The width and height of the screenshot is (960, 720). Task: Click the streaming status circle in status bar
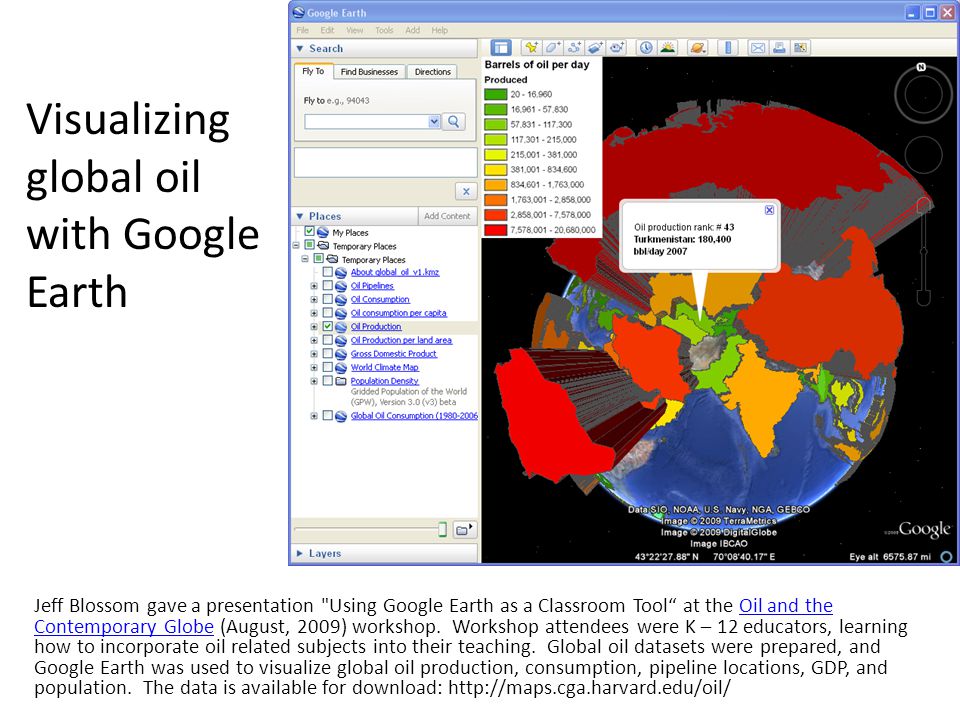tap(947, 557)
